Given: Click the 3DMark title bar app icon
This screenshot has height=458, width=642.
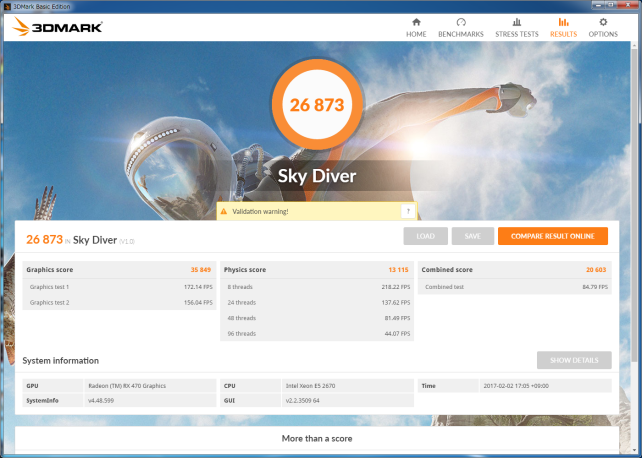Looking at the screenshot, I should click(7, 6).
